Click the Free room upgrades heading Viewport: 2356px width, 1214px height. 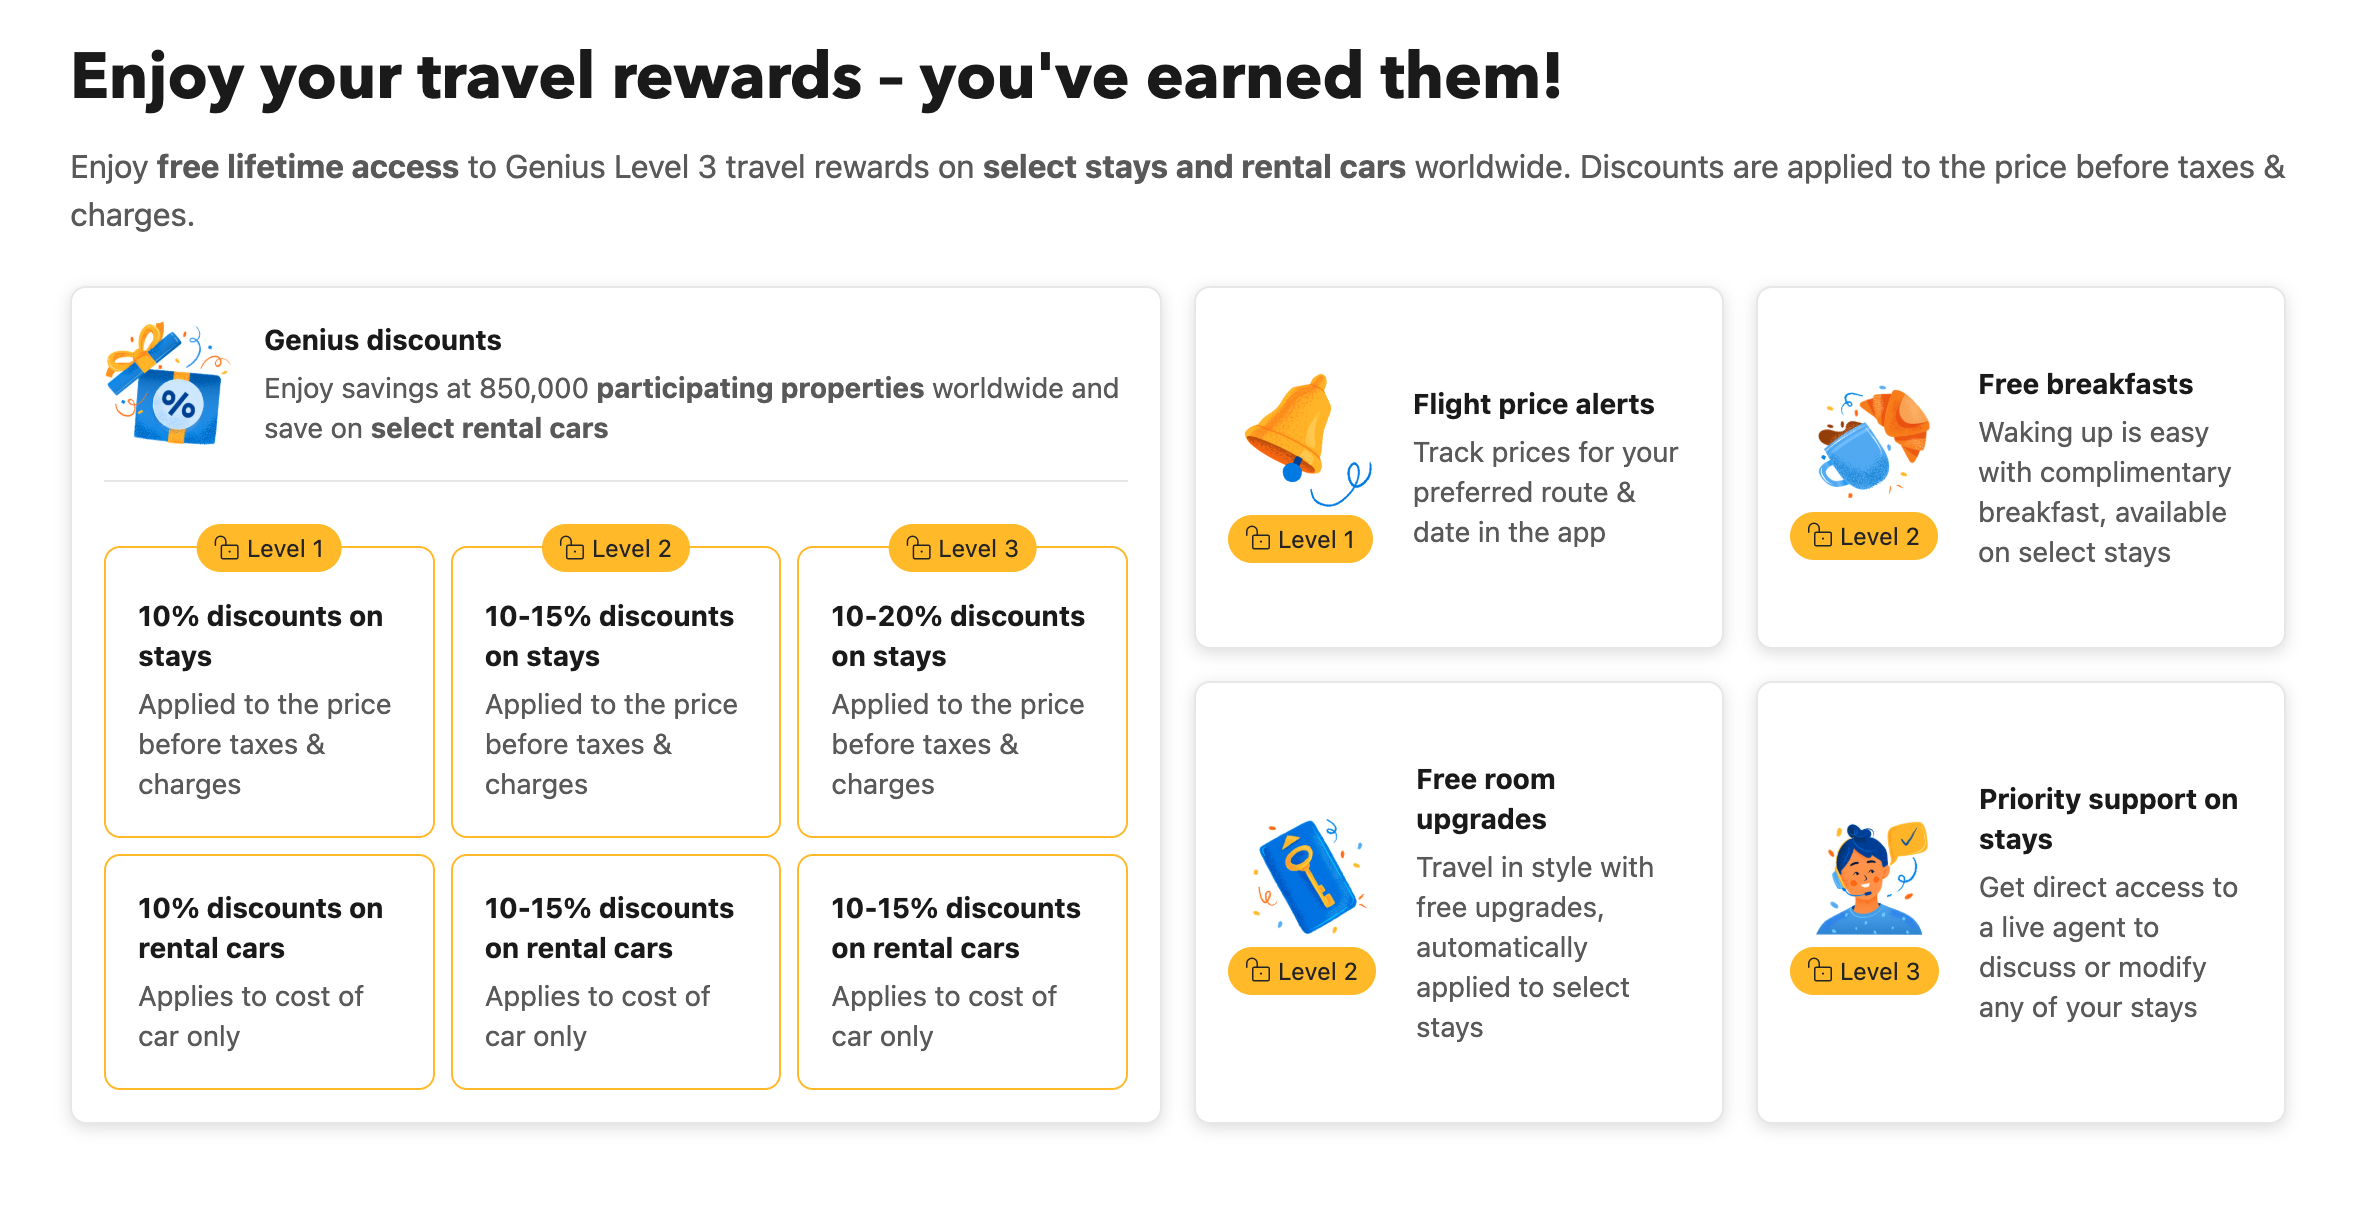coord(1485,799)
